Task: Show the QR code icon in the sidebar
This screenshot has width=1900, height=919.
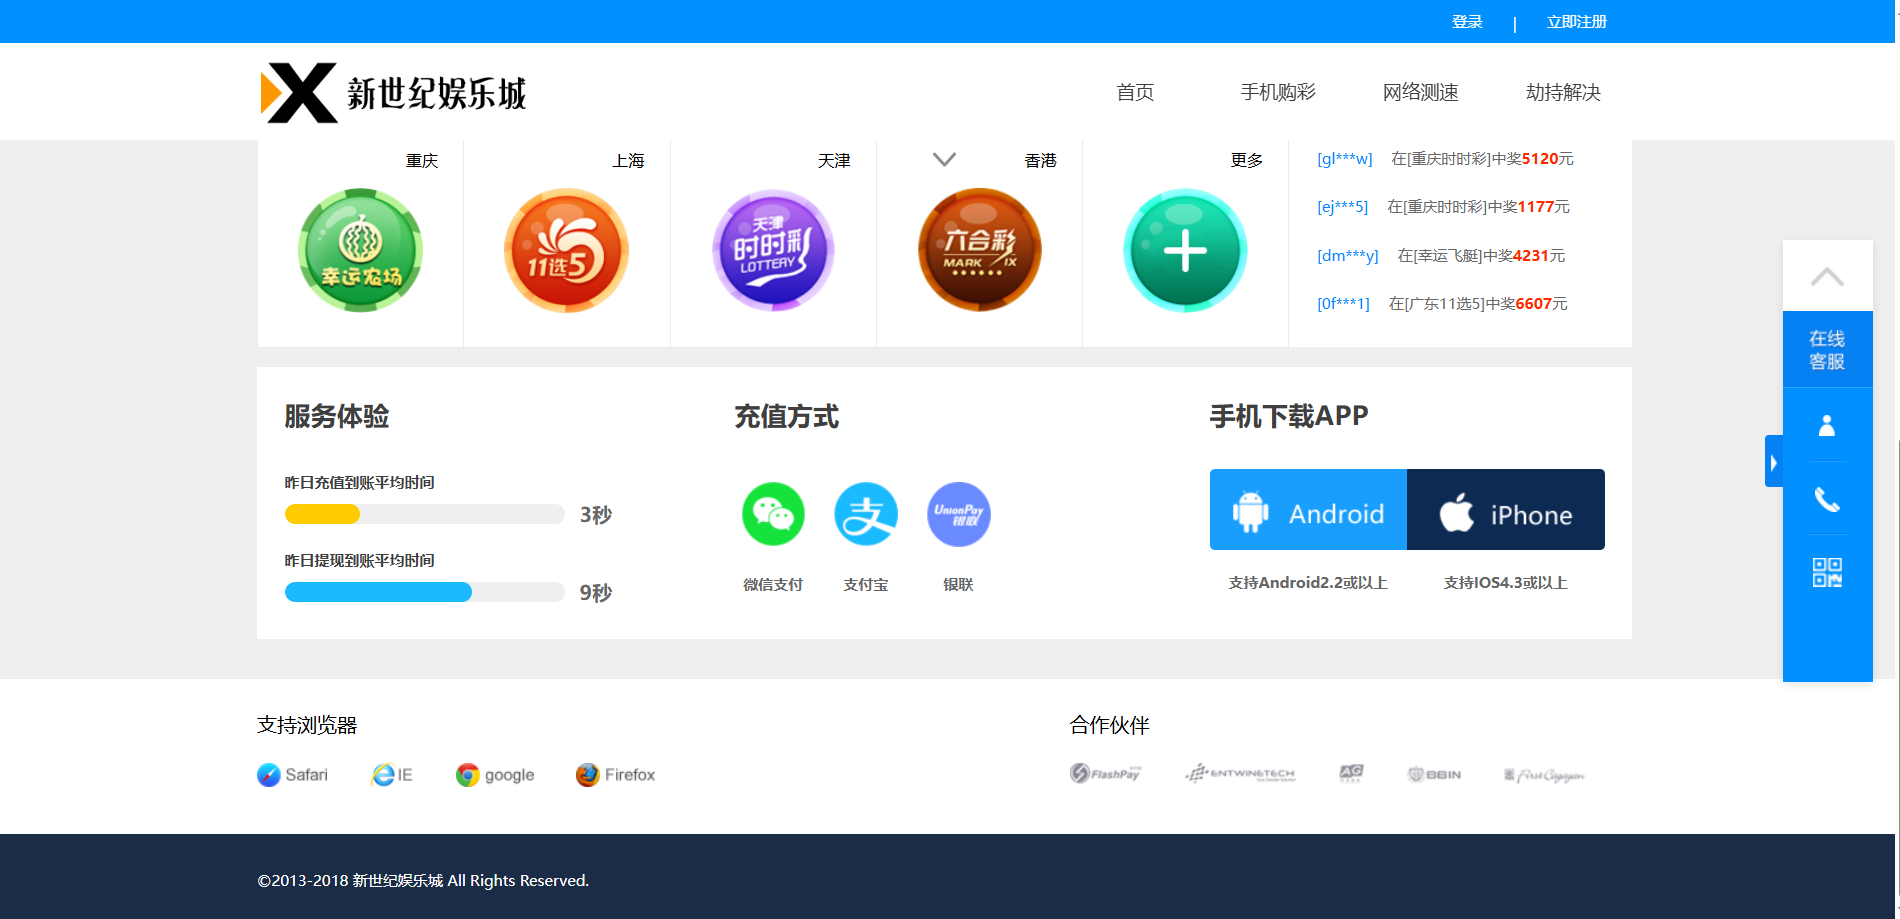Action: pyautogui.click(x=1827, y=572)
